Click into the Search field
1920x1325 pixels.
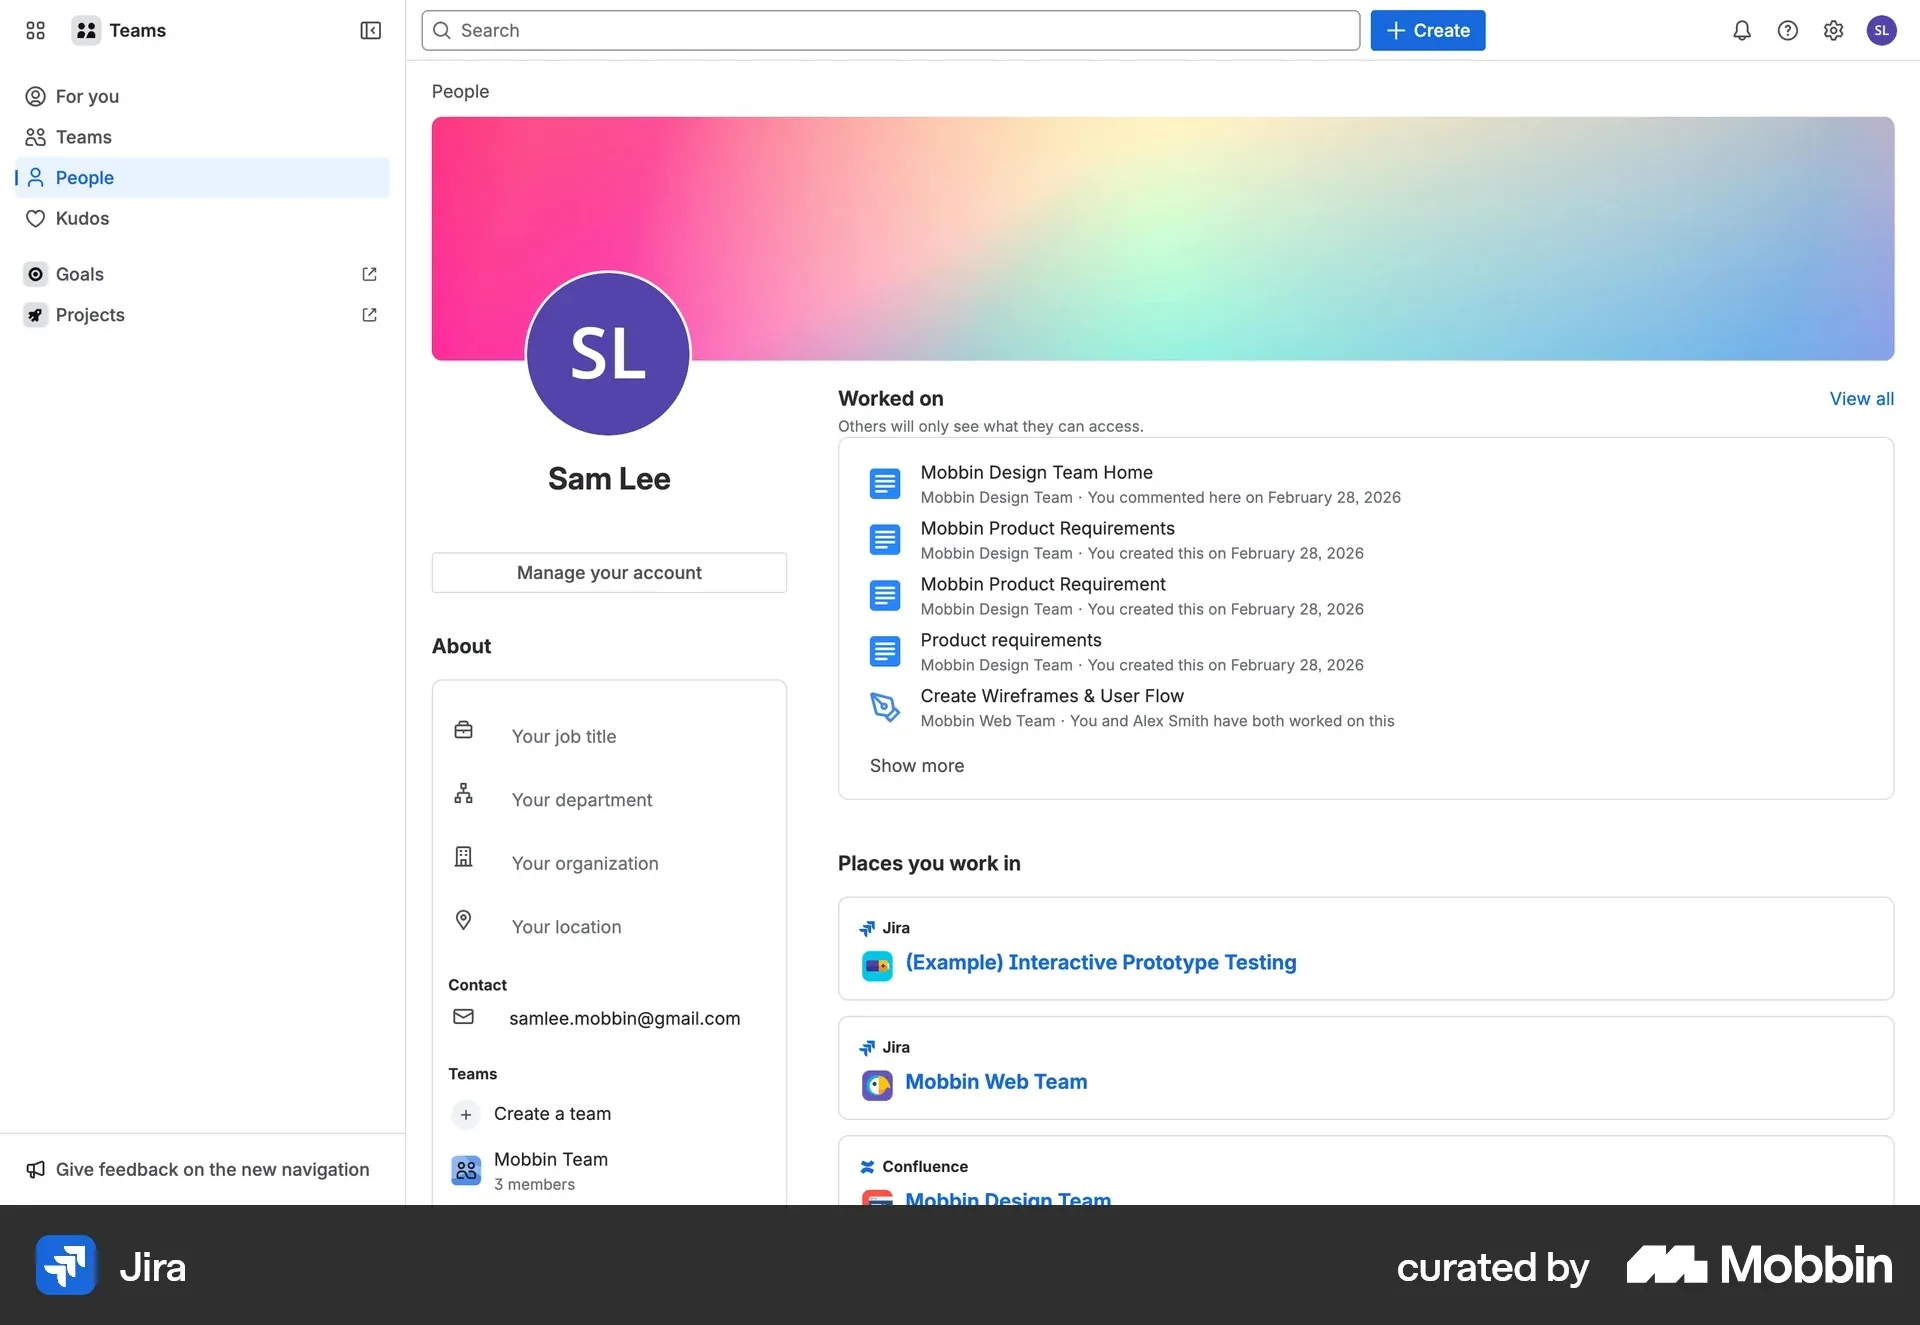(x=890, y=30)
